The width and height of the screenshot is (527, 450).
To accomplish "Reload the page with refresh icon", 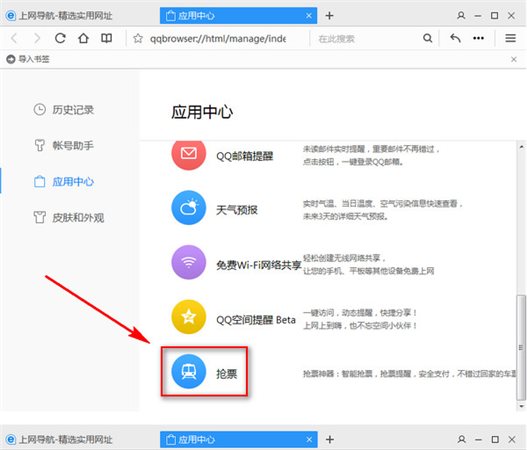I will coord(60,38).
